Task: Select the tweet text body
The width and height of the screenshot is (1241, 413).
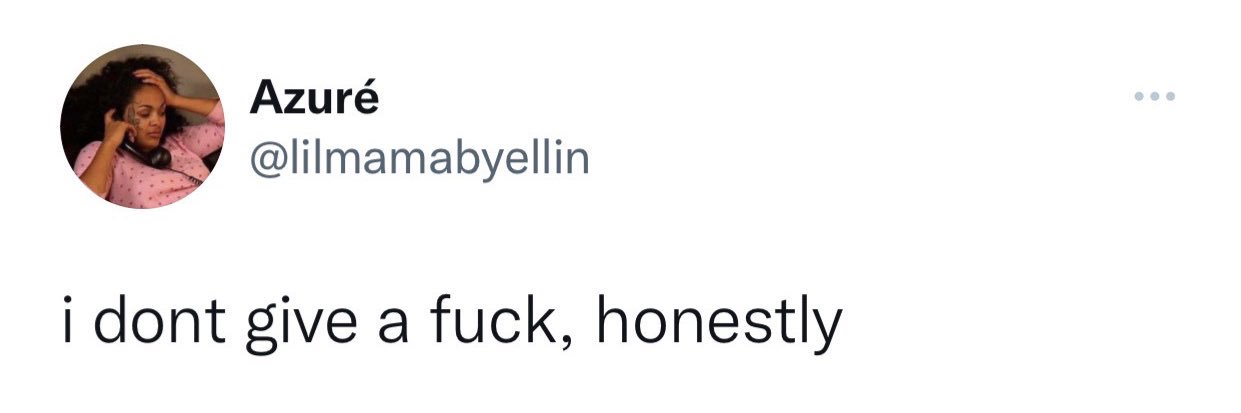Action: [x=448, y=324]
